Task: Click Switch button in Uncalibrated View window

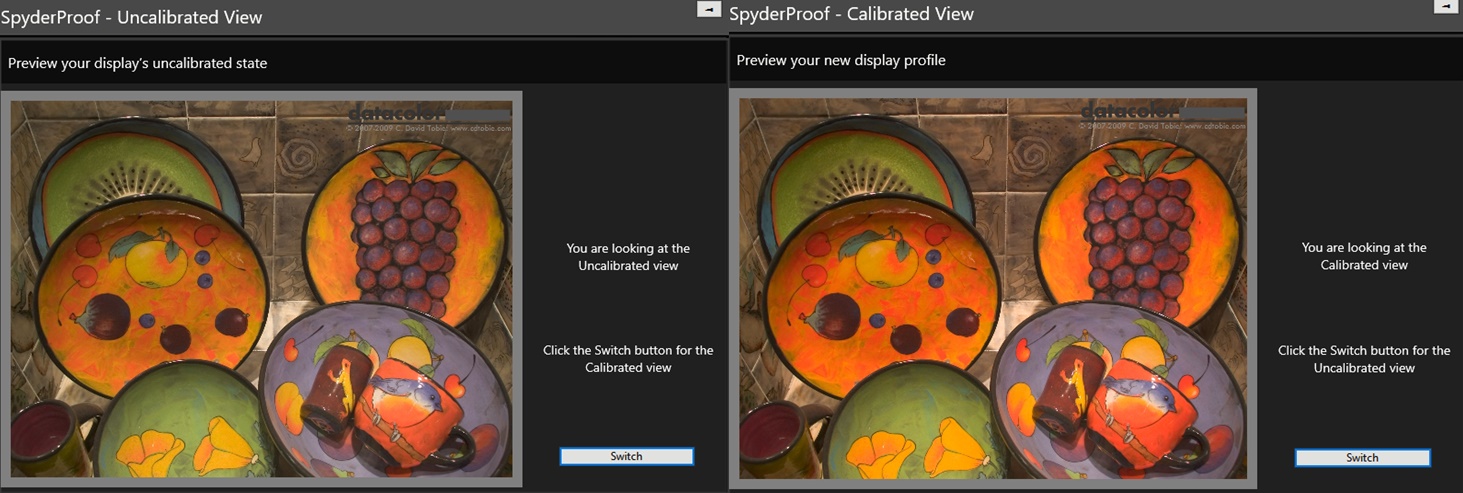Action: (626, 456)
